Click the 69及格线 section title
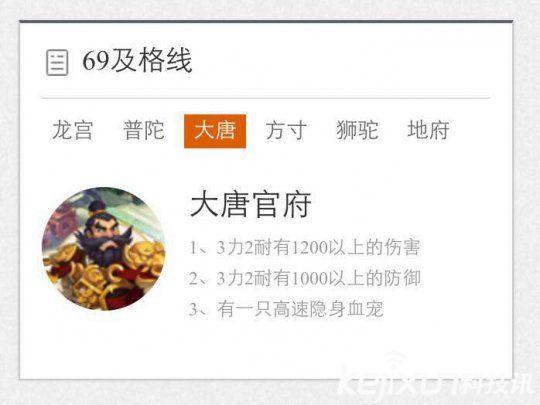This screenshot has height=405, width=540. tap(137, 61)
